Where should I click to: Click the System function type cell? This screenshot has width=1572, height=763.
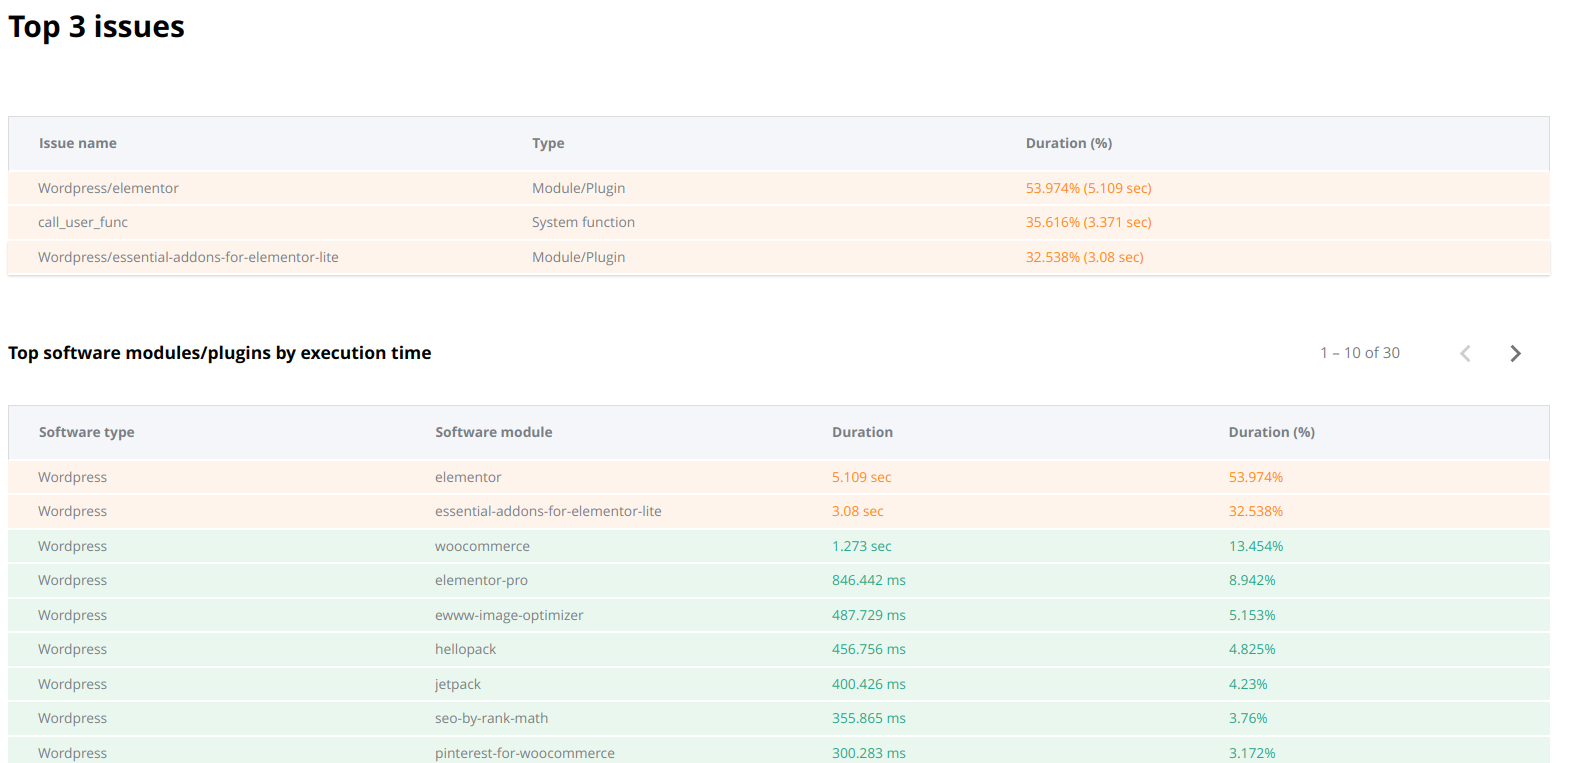pos(583,222)
